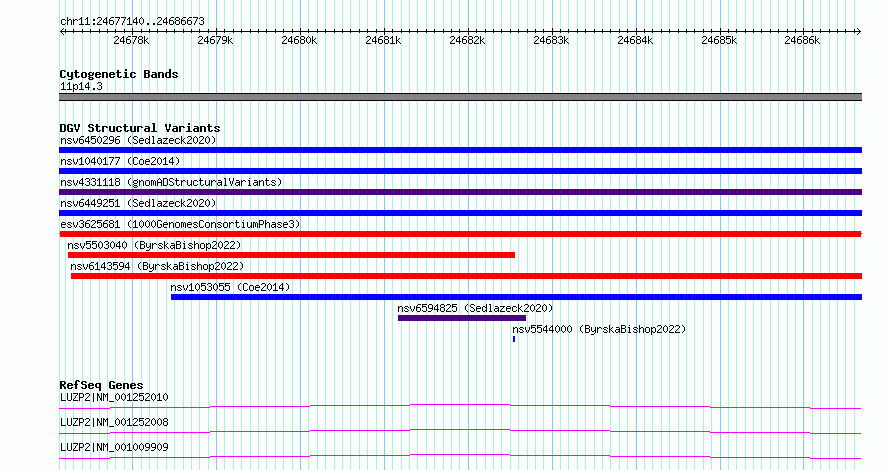The height and width of the screenshot is (470, 890).
Task: Click the 11p14.3 band label
Action: pyautogui.click(x=81, y=86)
